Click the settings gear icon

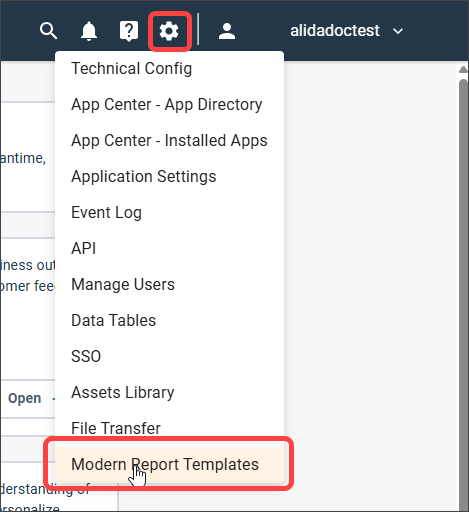tap(169, 31)
